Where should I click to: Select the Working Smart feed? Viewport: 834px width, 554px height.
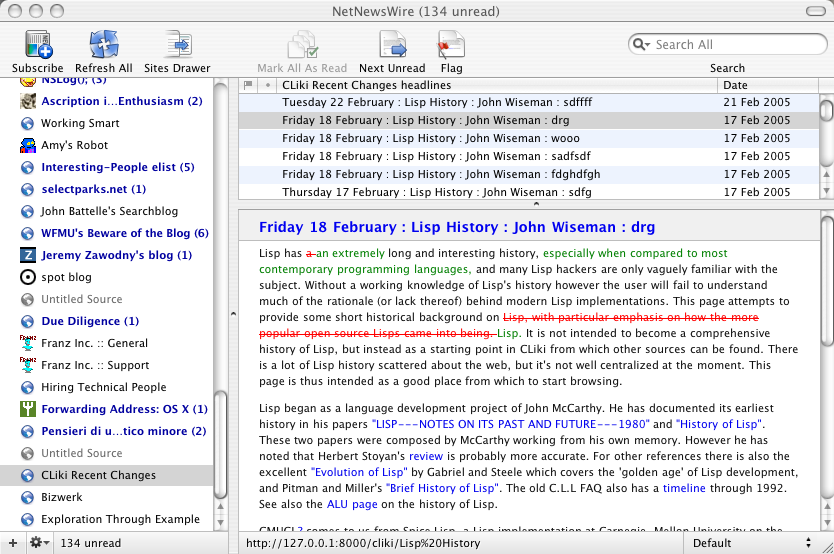pyautogui.click(x=80, y=123)
